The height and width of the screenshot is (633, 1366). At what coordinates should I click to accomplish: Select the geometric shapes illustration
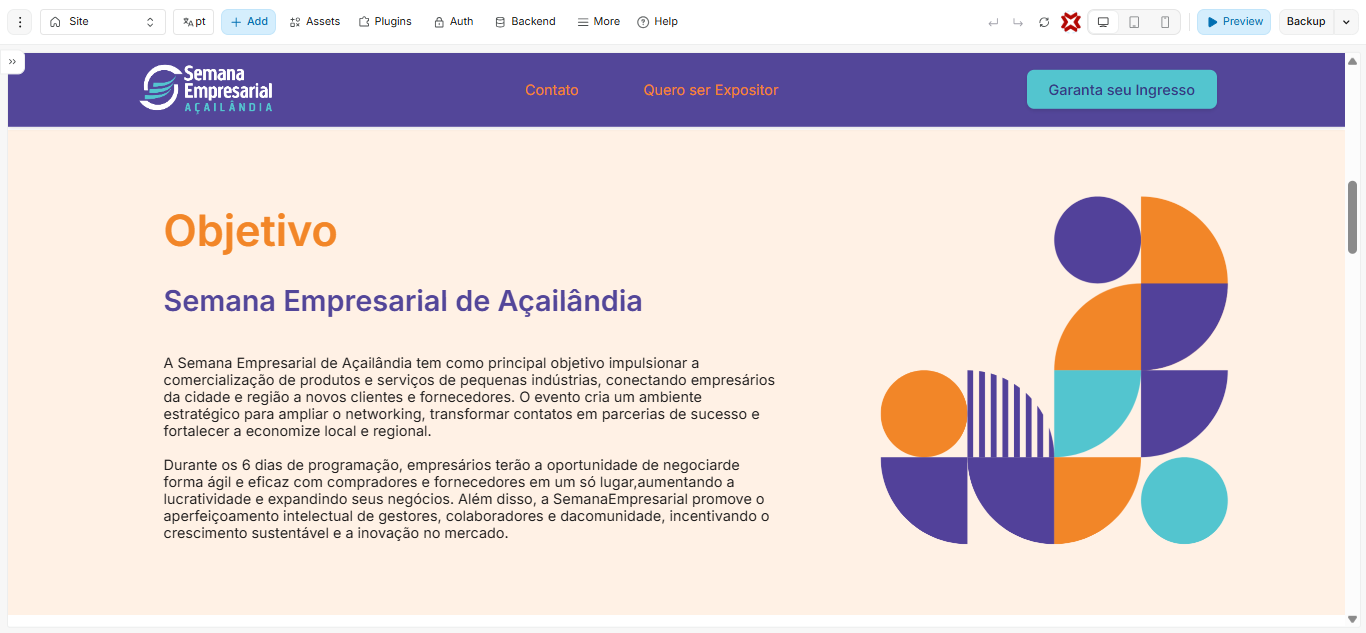pyautogui.click(x=1054, y=370)
